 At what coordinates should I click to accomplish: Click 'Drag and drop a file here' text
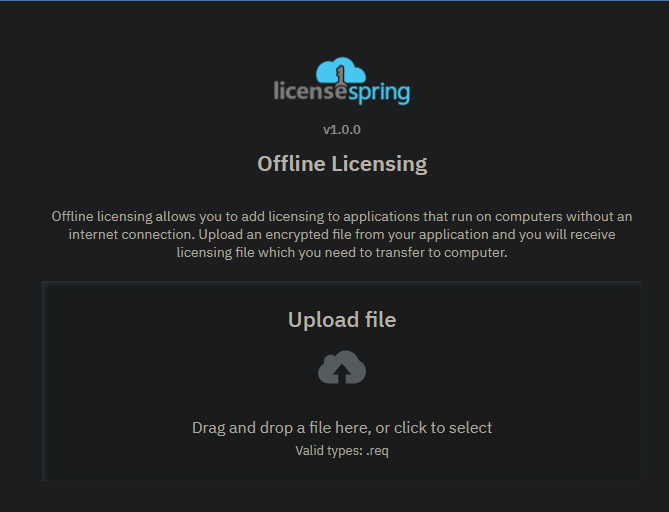[x=282, y=428]
